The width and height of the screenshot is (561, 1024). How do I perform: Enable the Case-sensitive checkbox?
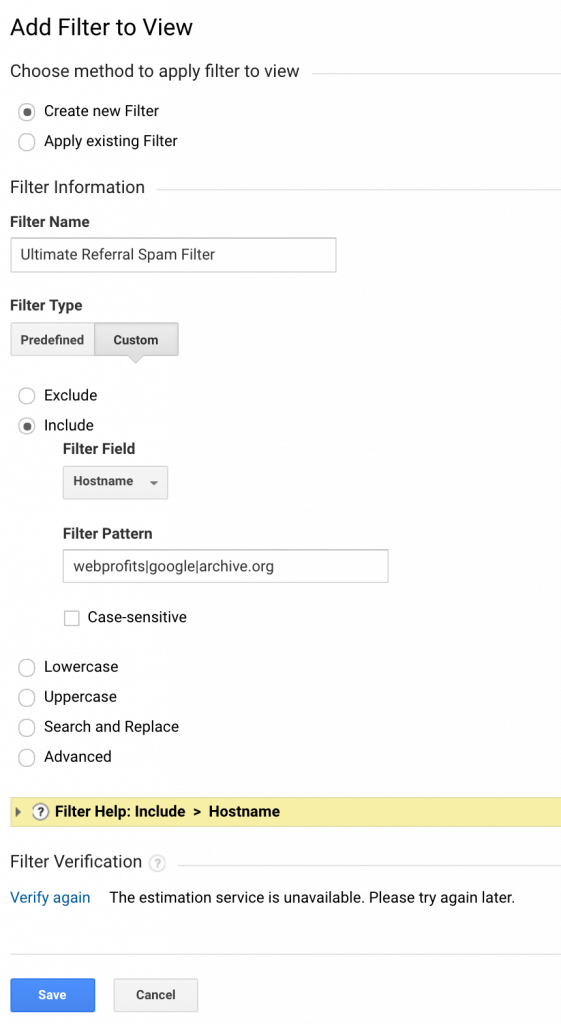tap(72, 618)
